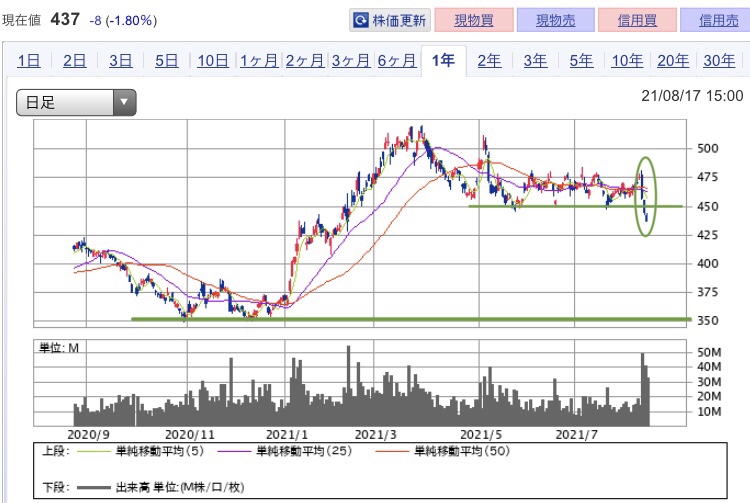The height and width of the screenshot is (503, 750).
Task: Click the 2021/7 date axis label
Action: pos(576,435)
